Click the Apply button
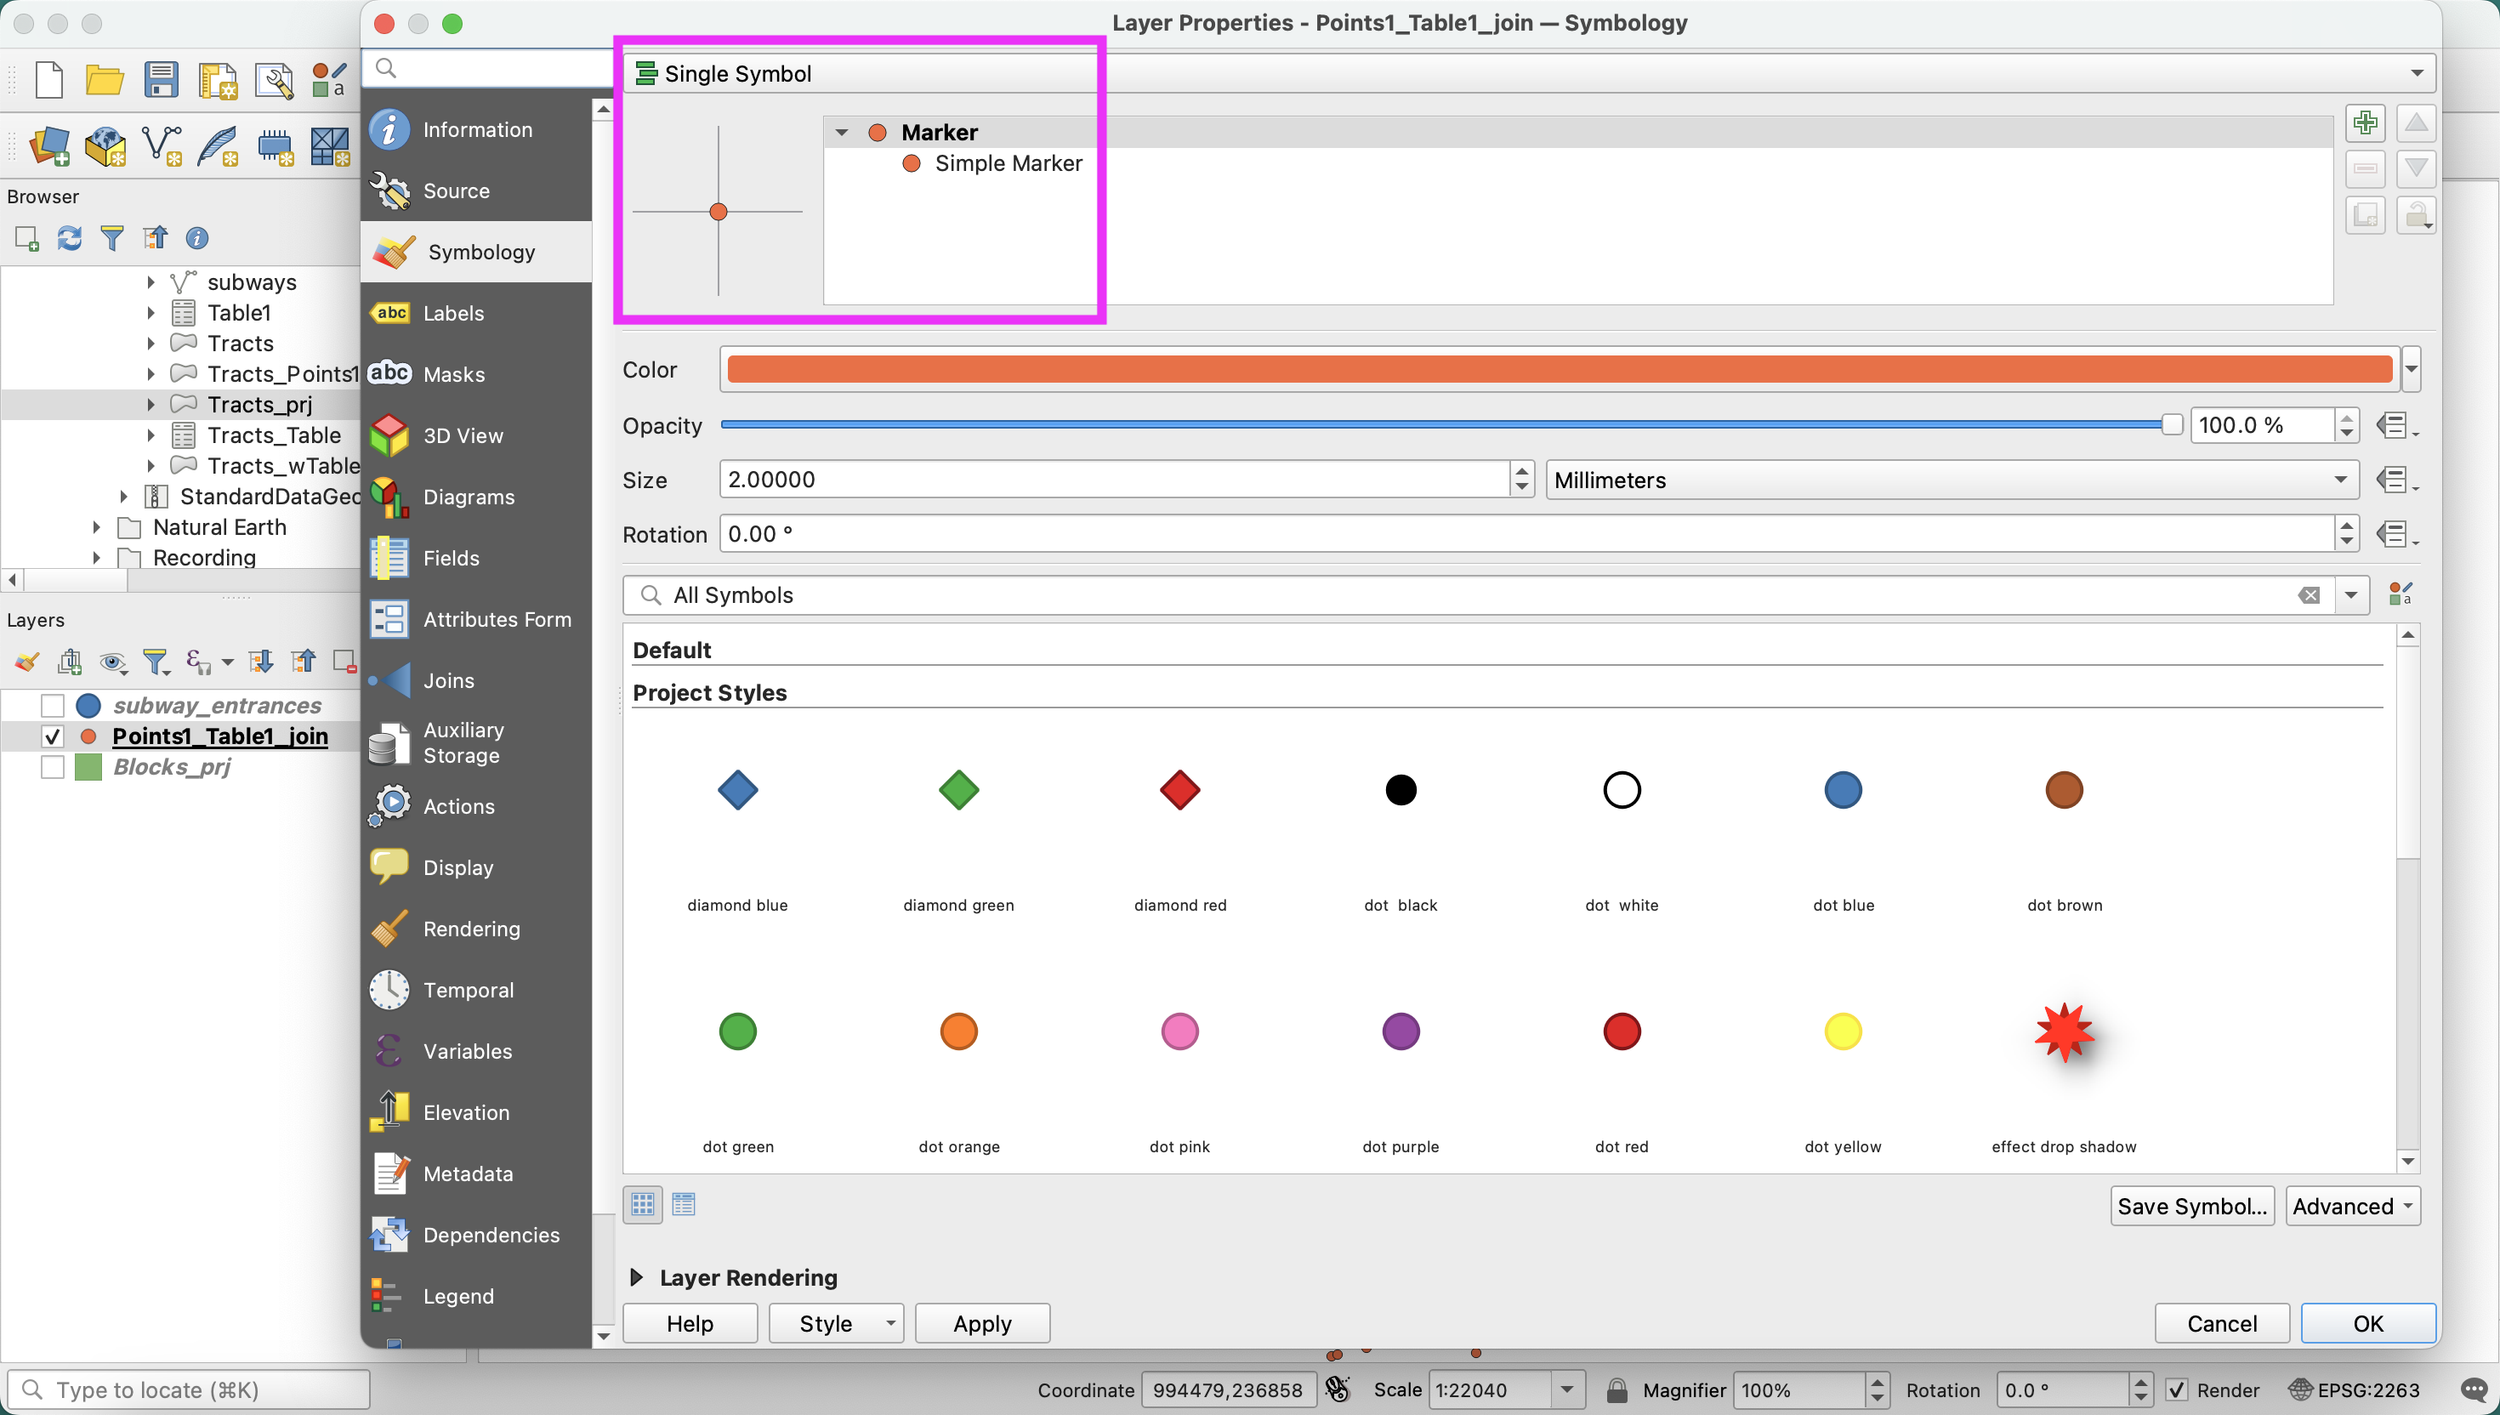2500x1415 pixels. 981,1323
